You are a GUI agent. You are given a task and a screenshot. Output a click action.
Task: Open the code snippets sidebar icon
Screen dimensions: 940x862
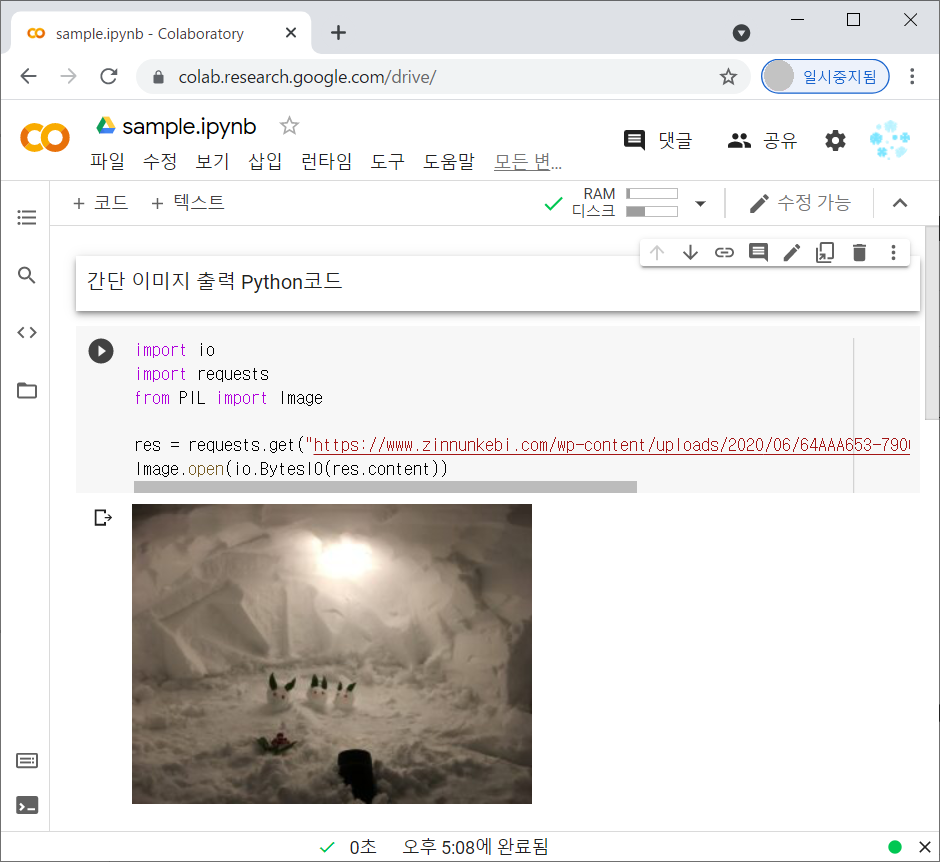(27, 332)
